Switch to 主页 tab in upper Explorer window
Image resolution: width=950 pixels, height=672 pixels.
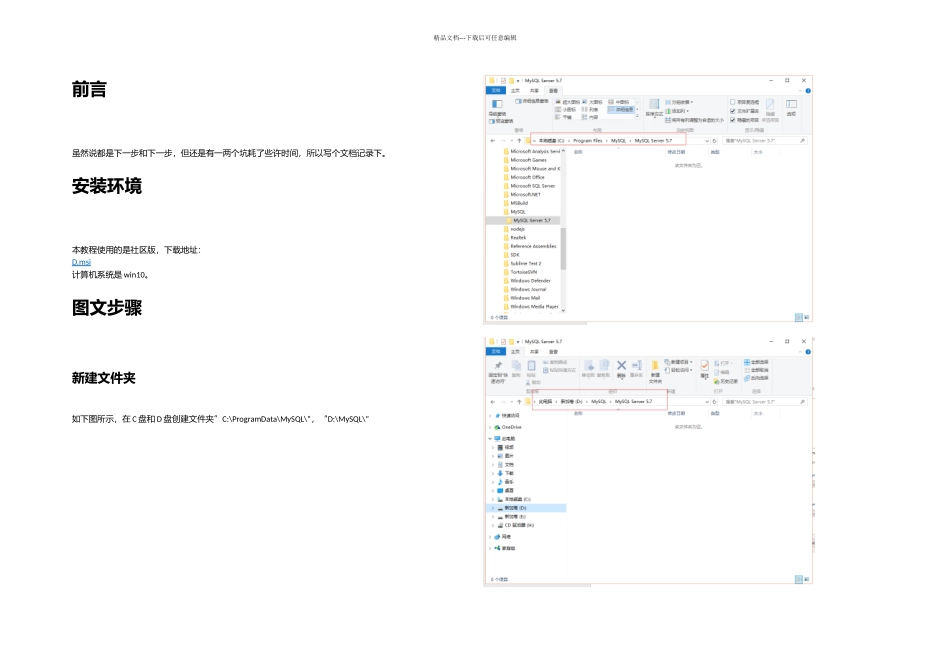pos(515,90)
